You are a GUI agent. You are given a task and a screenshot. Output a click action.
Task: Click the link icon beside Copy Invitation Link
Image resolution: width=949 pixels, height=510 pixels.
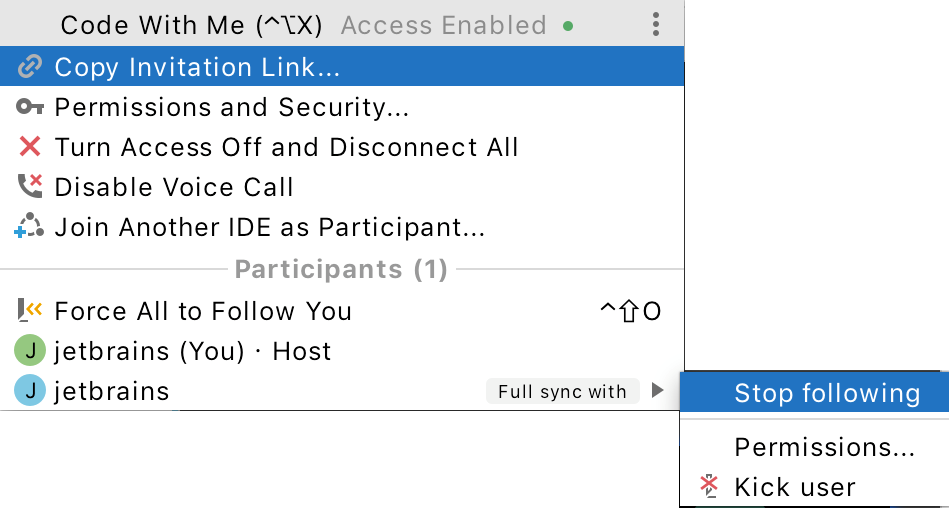coord(30,67)
